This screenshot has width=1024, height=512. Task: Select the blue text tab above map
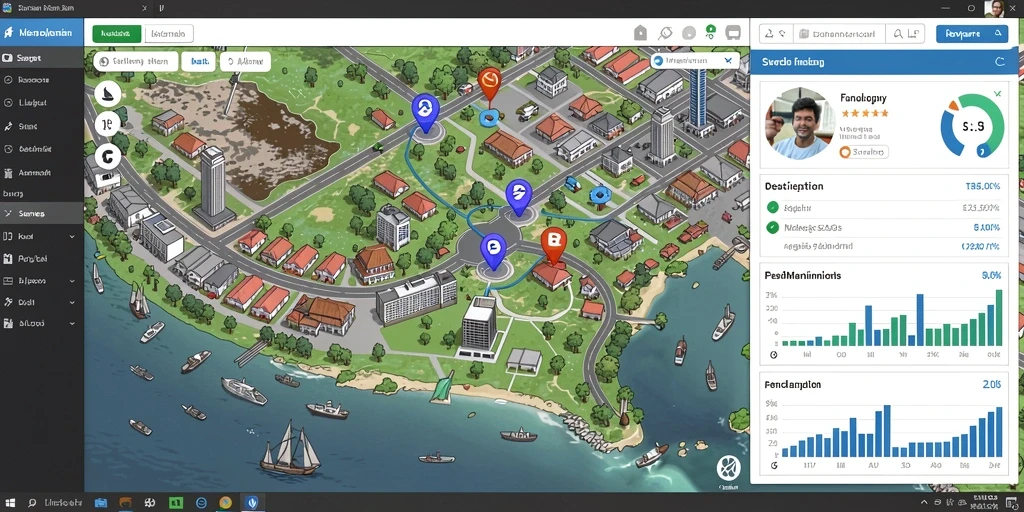tap(199, 62)
